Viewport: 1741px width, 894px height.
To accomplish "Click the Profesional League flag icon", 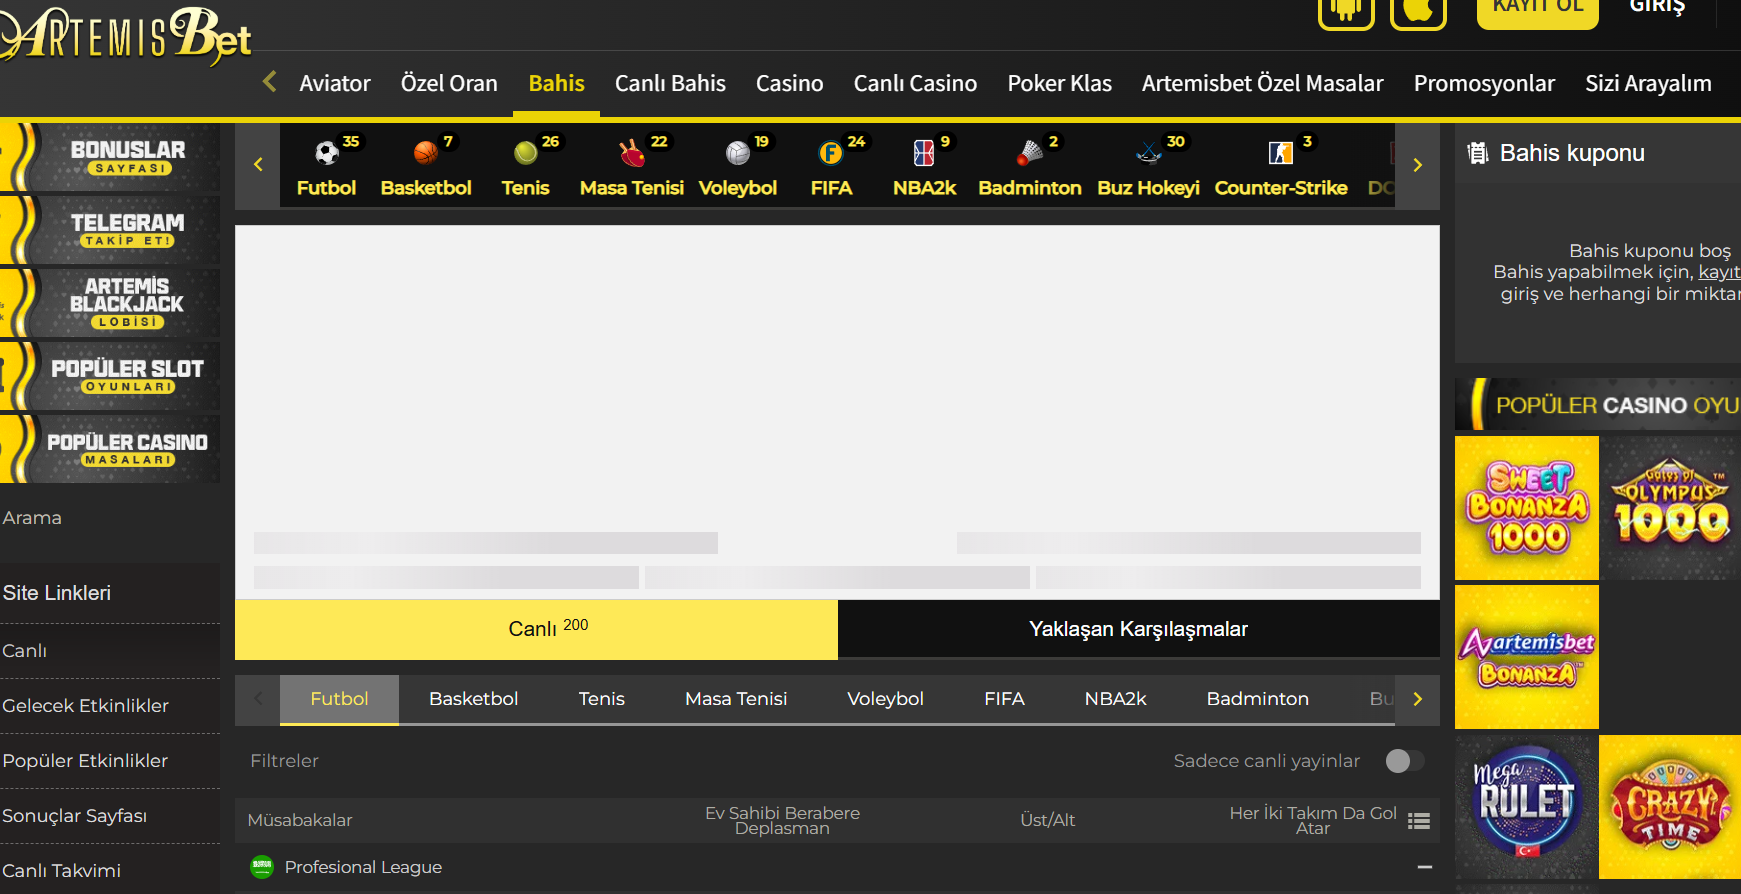I will 262,867.
